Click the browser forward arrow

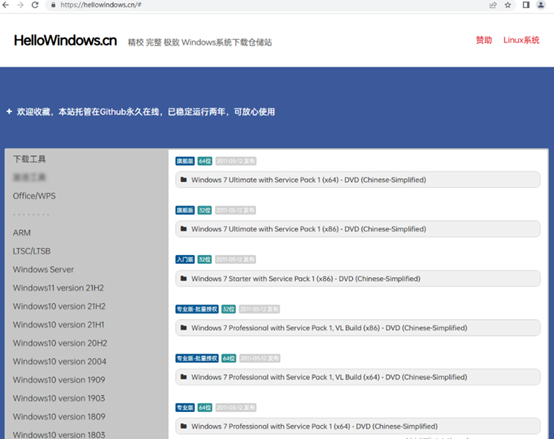pos(20,5)
